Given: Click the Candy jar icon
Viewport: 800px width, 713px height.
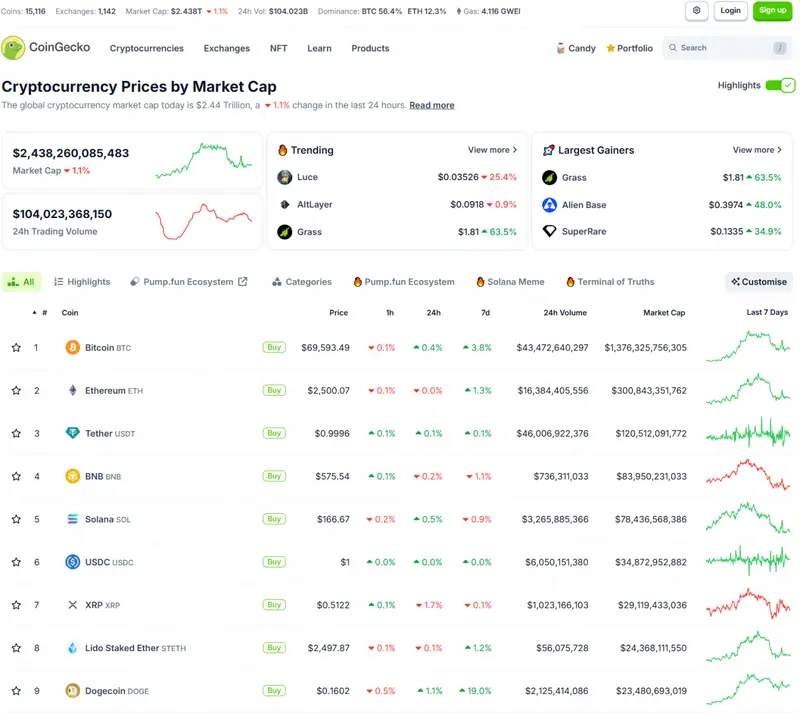Looking at the screenshot, I should pyautogui.click(x=560, y=48).
